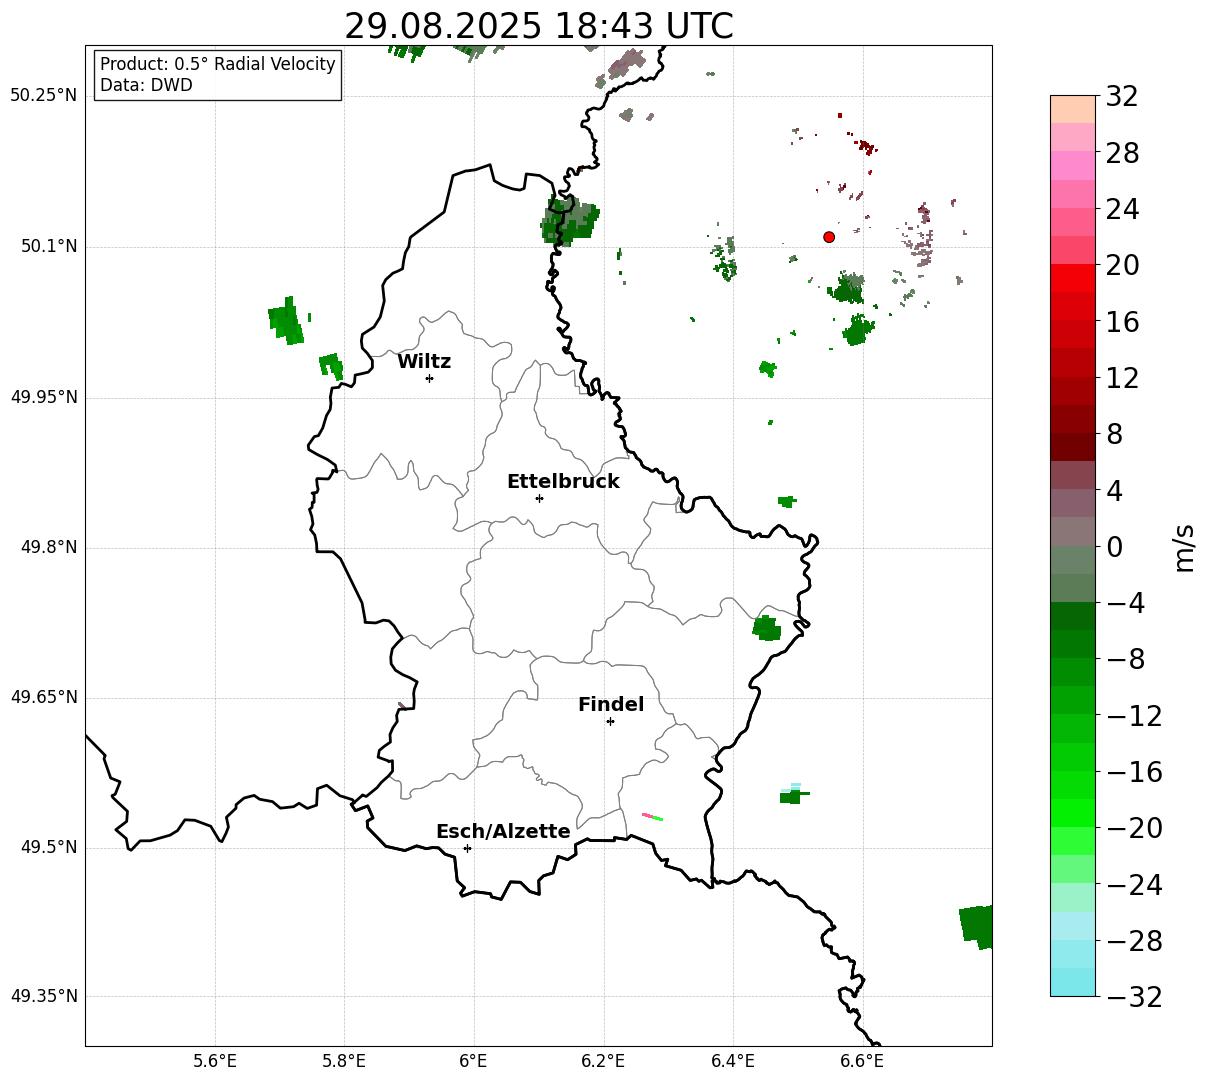Select the Findel station label
Image resolution: width=1207 pixels, height=1081 pixels.
click(x=611, y=705)
